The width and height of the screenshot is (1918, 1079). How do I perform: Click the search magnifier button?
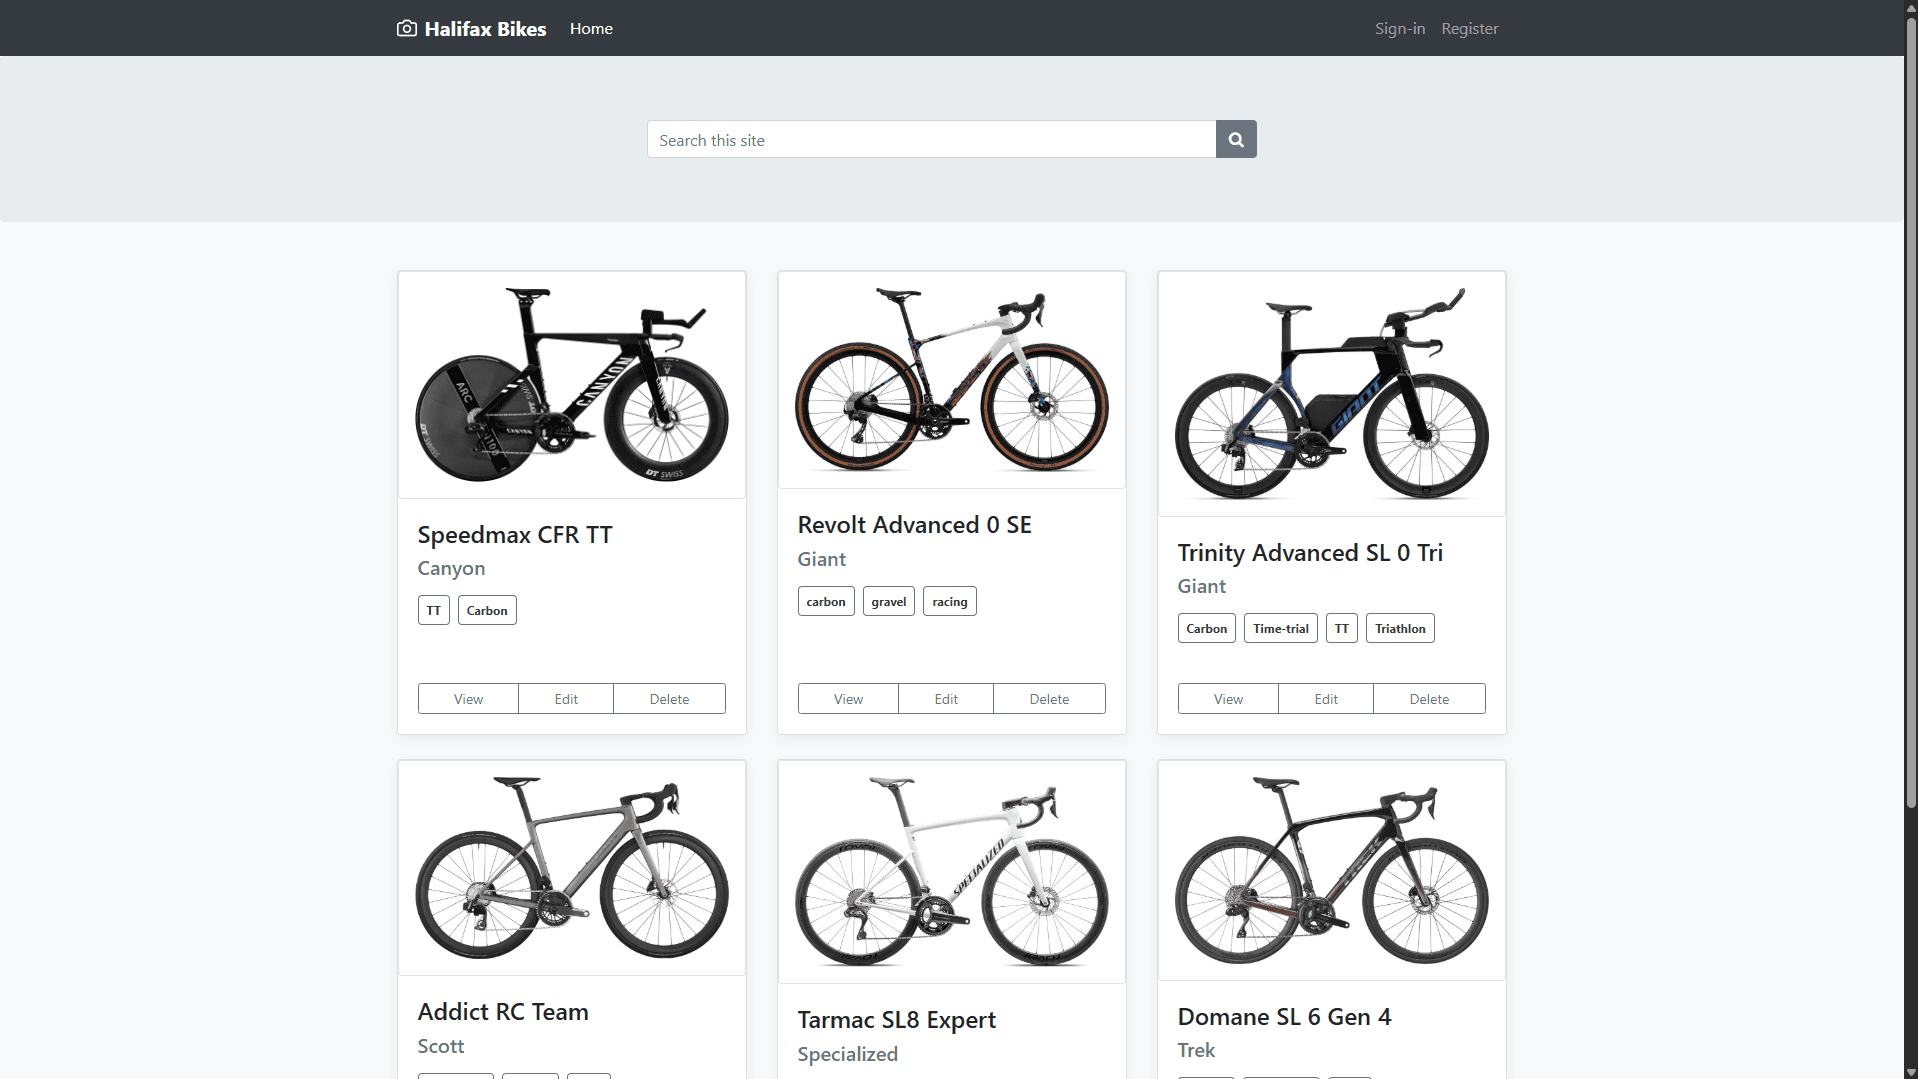tap(1235, 139)
